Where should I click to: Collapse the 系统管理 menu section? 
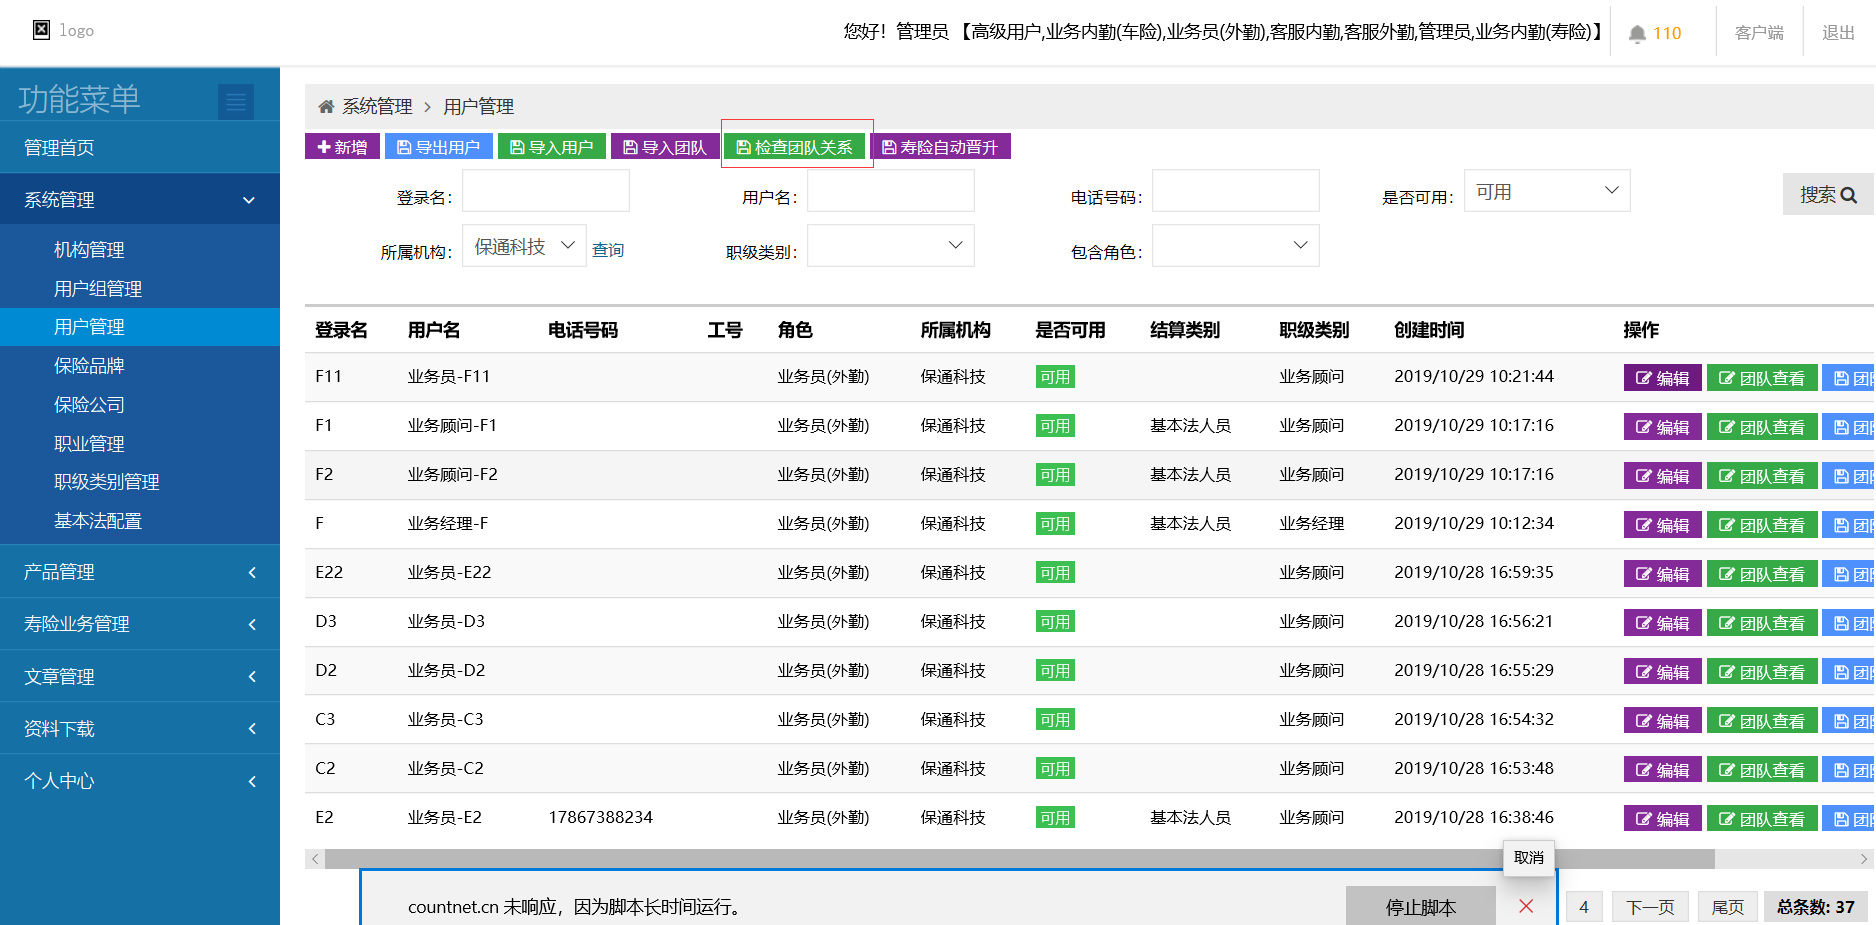click(x=140, y=200)
